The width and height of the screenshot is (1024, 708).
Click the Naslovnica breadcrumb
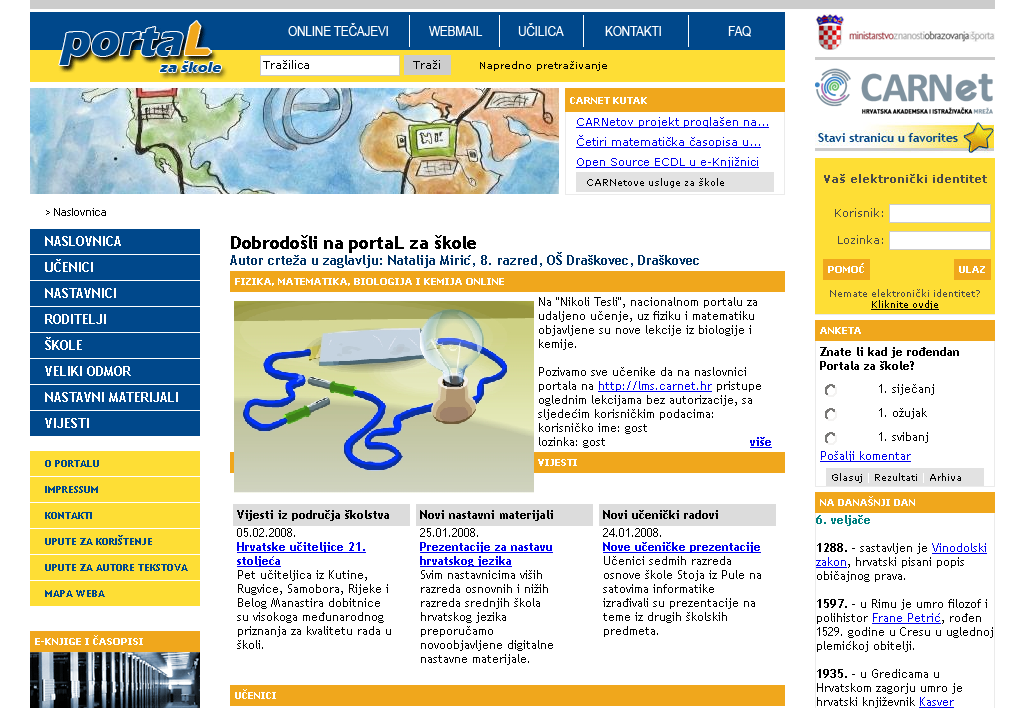pyautogui.click(x=80, y=212)
